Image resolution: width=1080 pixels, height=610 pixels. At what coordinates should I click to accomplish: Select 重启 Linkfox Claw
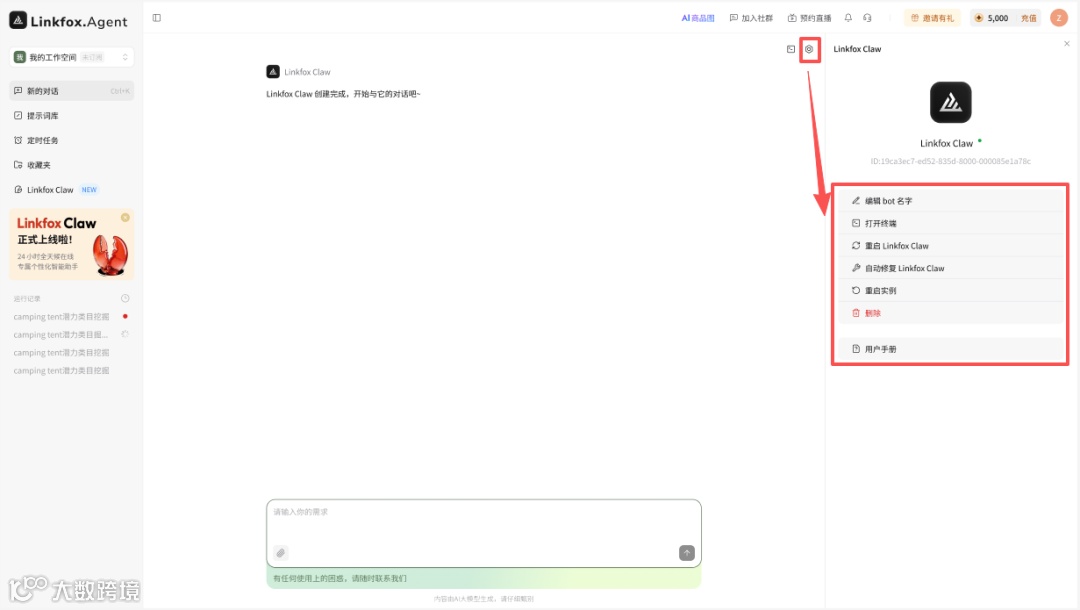(x=951, y=246)
